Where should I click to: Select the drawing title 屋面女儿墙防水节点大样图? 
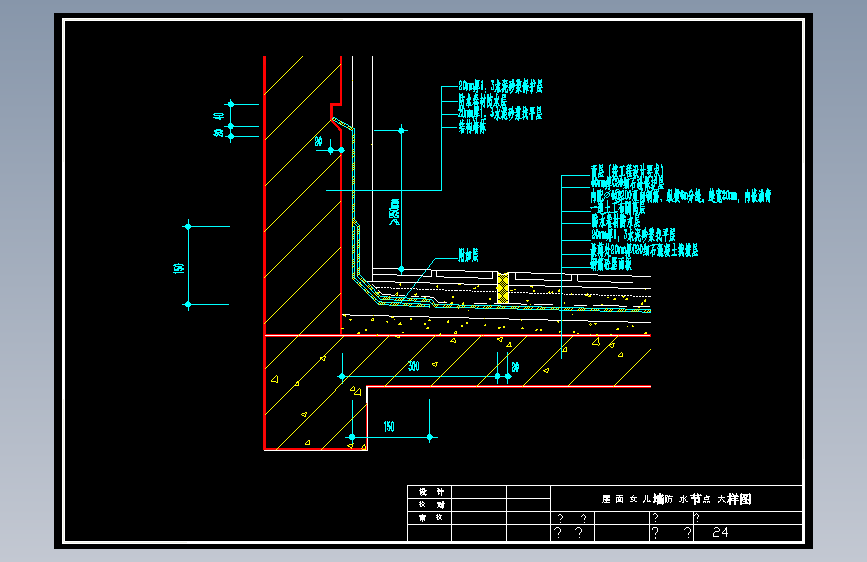tap(676, 499)
